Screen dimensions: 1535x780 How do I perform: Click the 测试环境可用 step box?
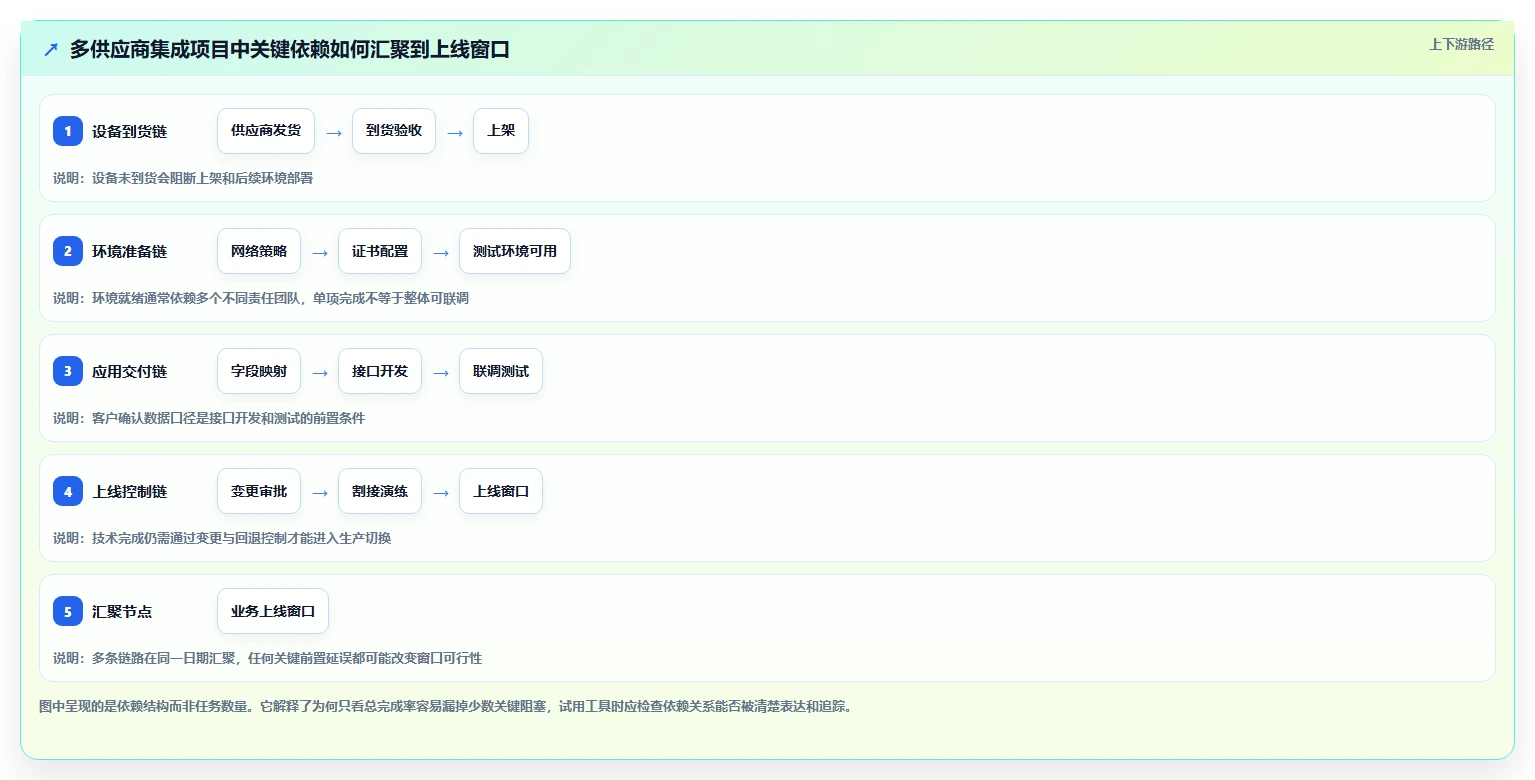(515, 251)
